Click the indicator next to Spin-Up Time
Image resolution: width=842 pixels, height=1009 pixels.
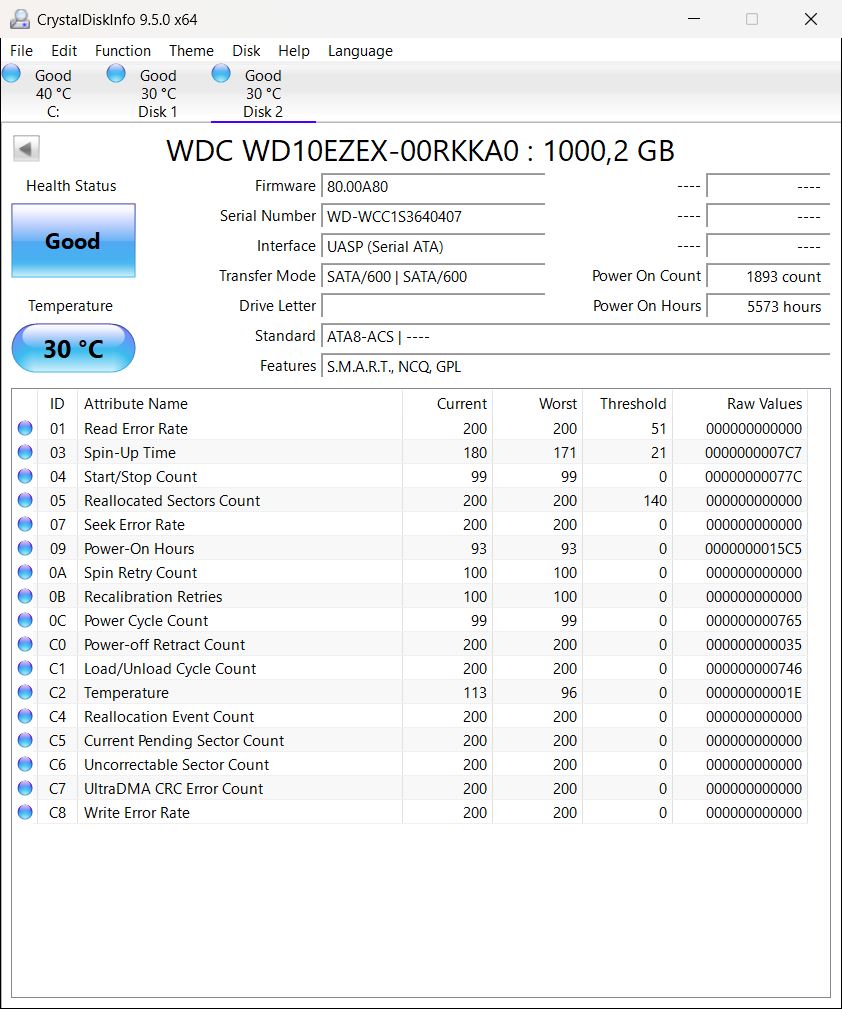(24, 452)
